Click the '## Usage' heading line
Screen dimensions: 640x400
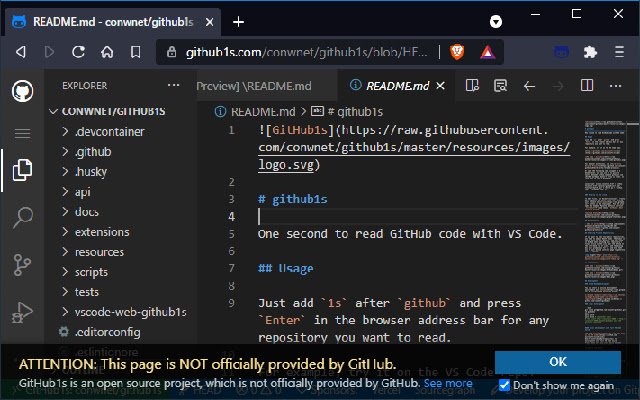pos(285,268)
